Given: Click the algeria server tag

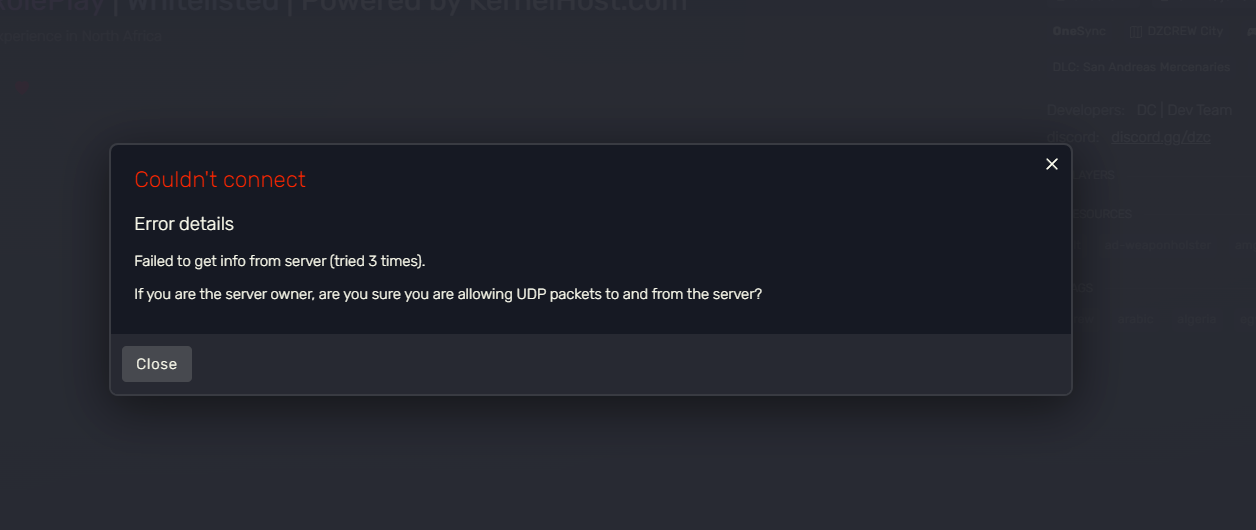Looking at the screenshot, I should (x=1196, y=320).
